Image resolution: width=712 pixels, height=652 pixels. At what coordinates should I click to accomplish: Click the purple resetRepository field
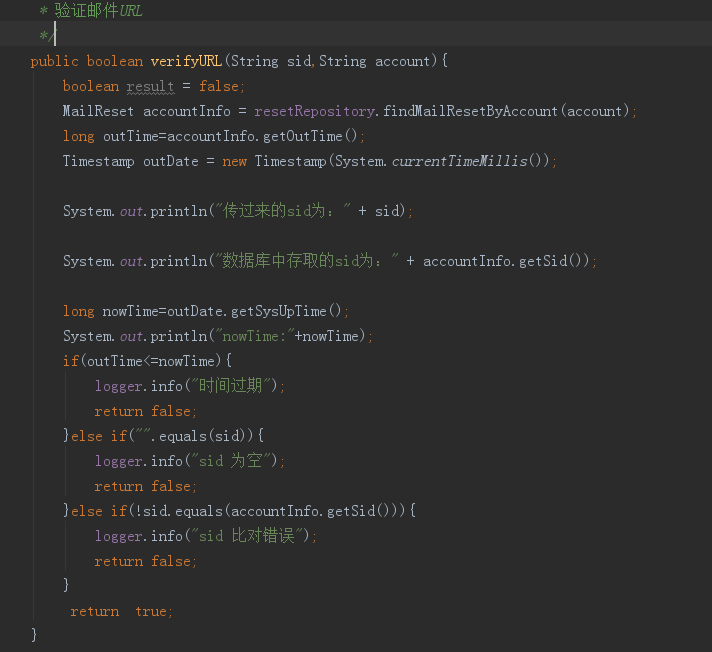[315, 111]
